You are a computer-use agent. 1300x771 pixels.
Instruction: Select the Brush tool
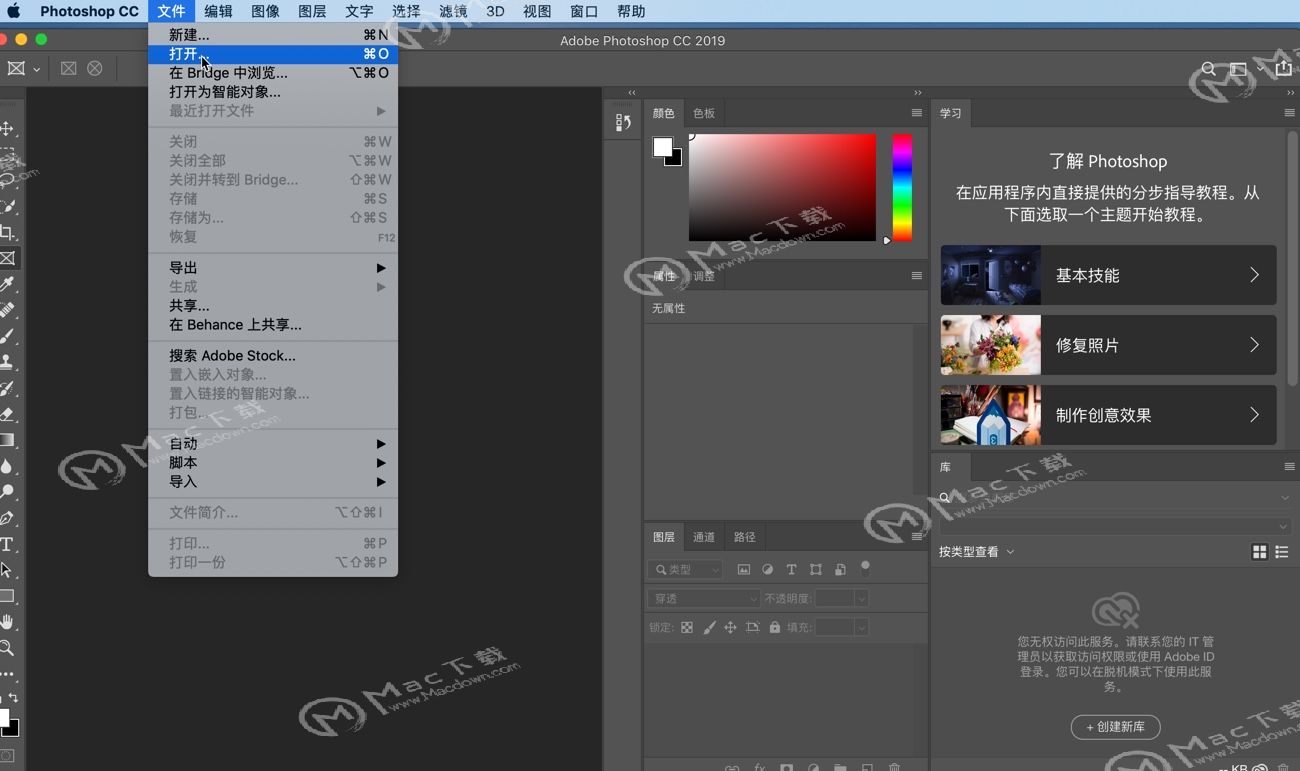click(x=7, y=336)
